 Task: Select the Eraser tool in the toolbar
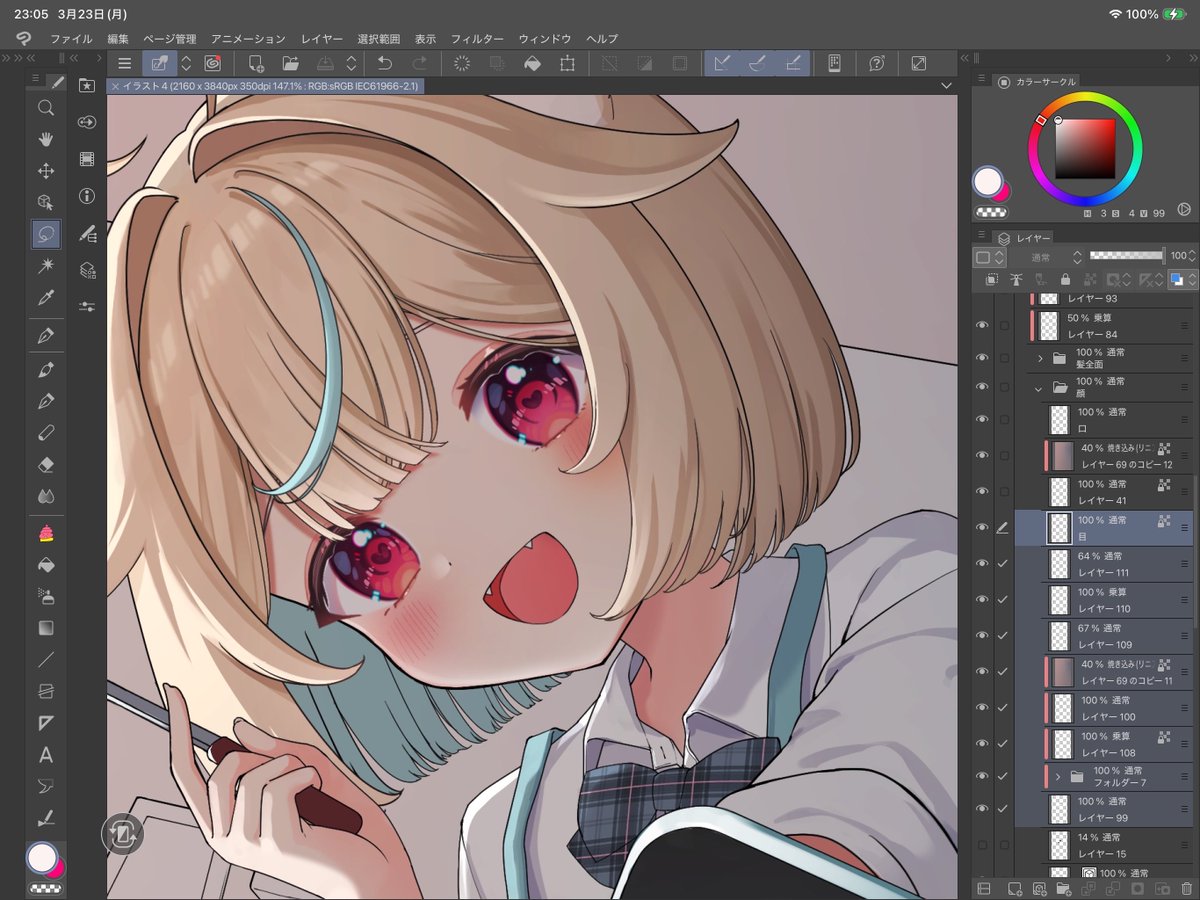[45, 464]
